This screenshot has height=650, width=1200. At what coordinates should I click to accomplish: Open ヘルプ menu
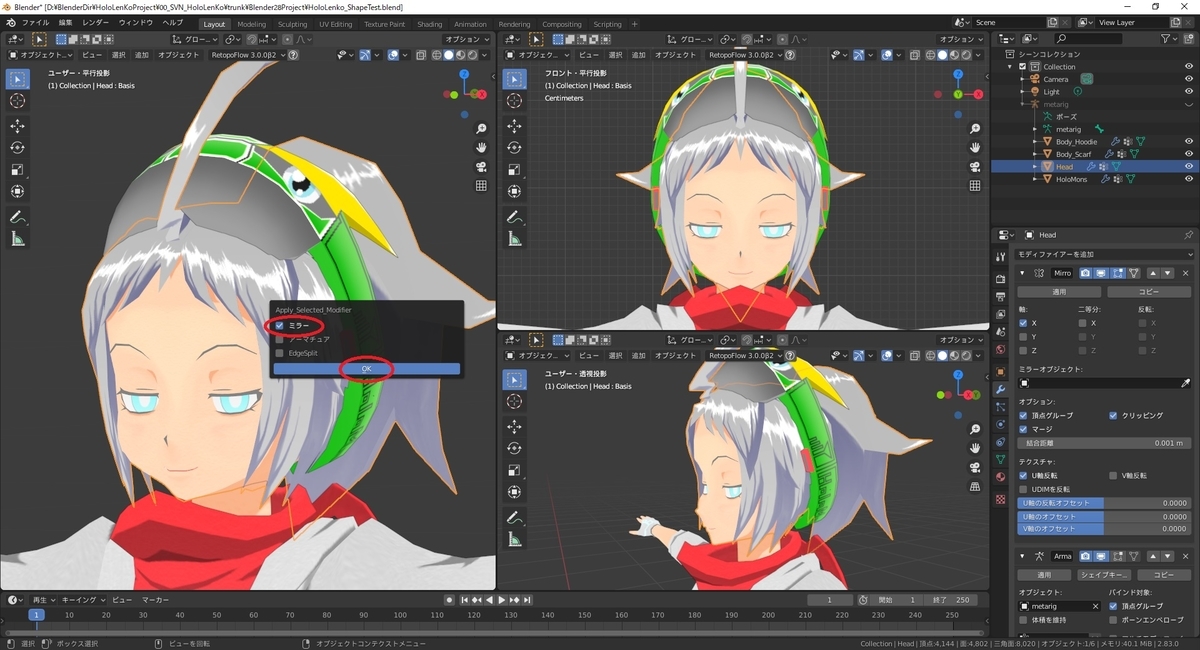(x=172, y=22)
